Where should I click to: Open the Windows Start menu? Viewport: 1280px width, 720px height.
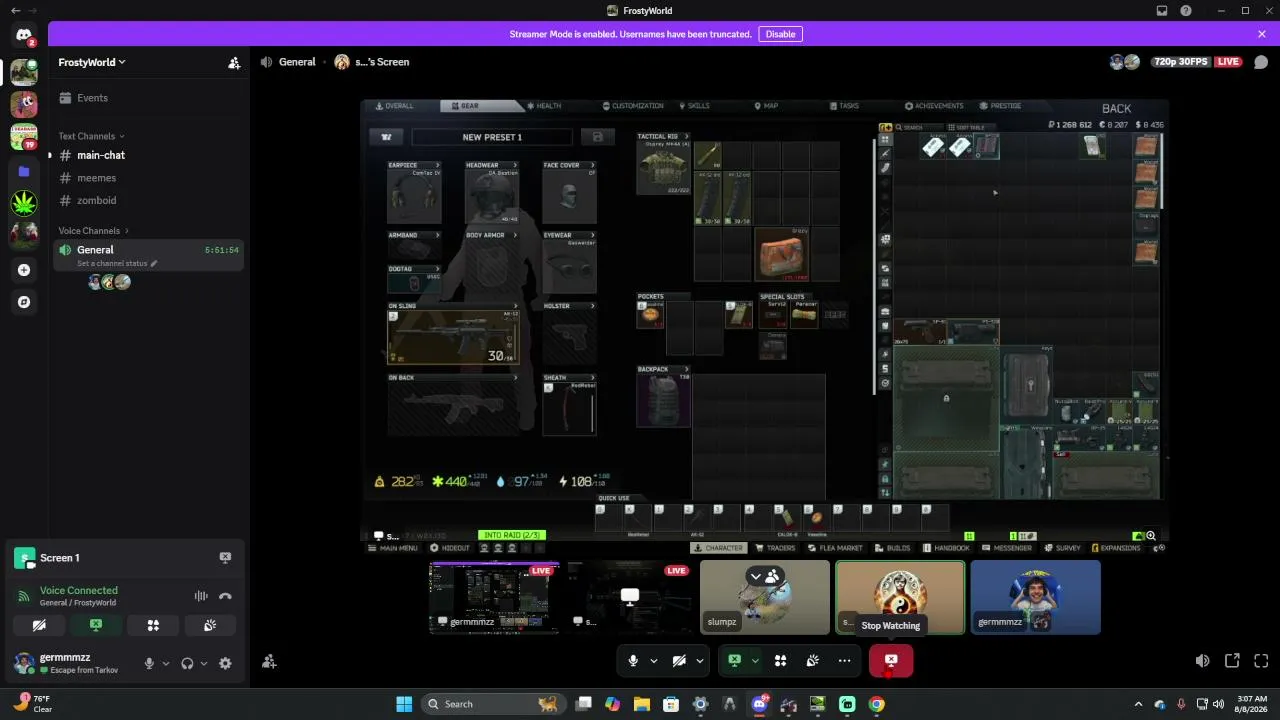(404, 704)
